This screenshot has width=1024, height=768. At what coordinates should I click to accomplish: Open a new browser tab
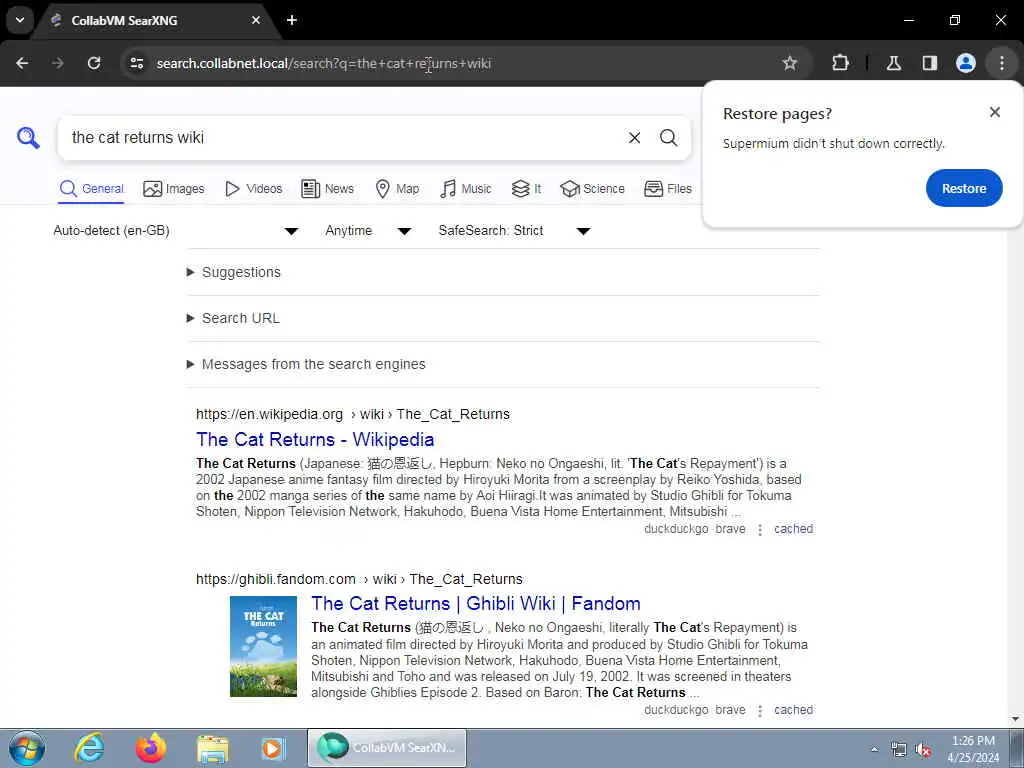[x=292, y=20]
